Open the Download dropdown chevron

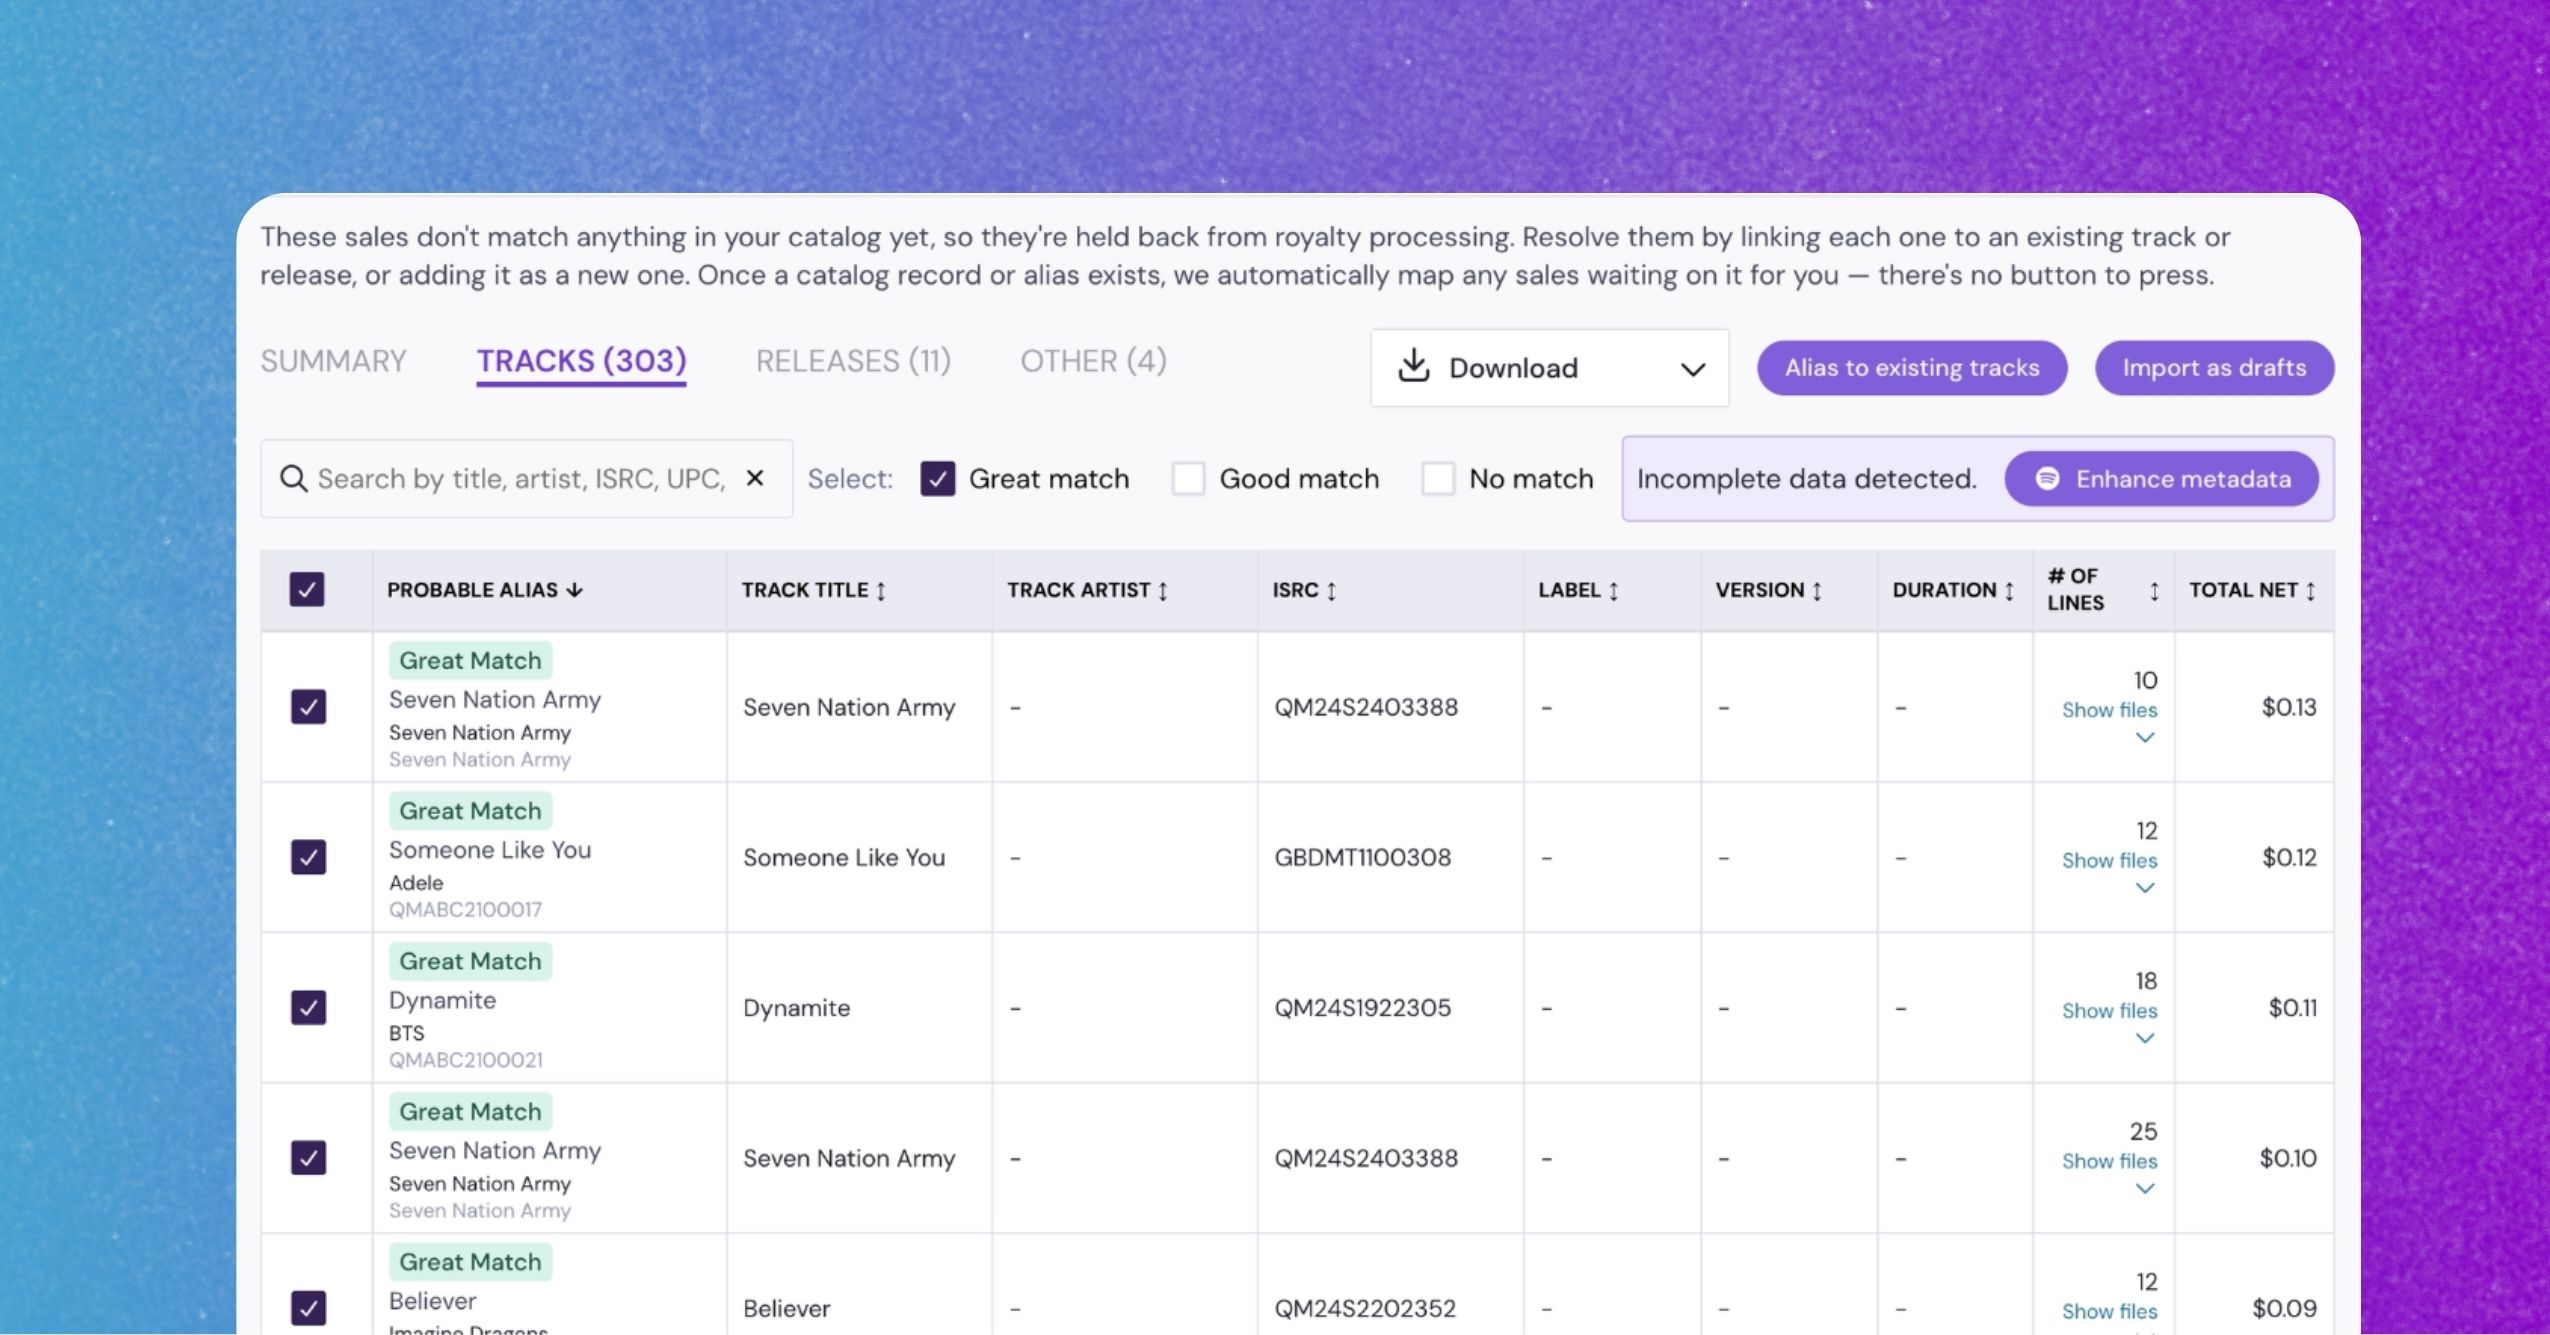coord(1692,369)
